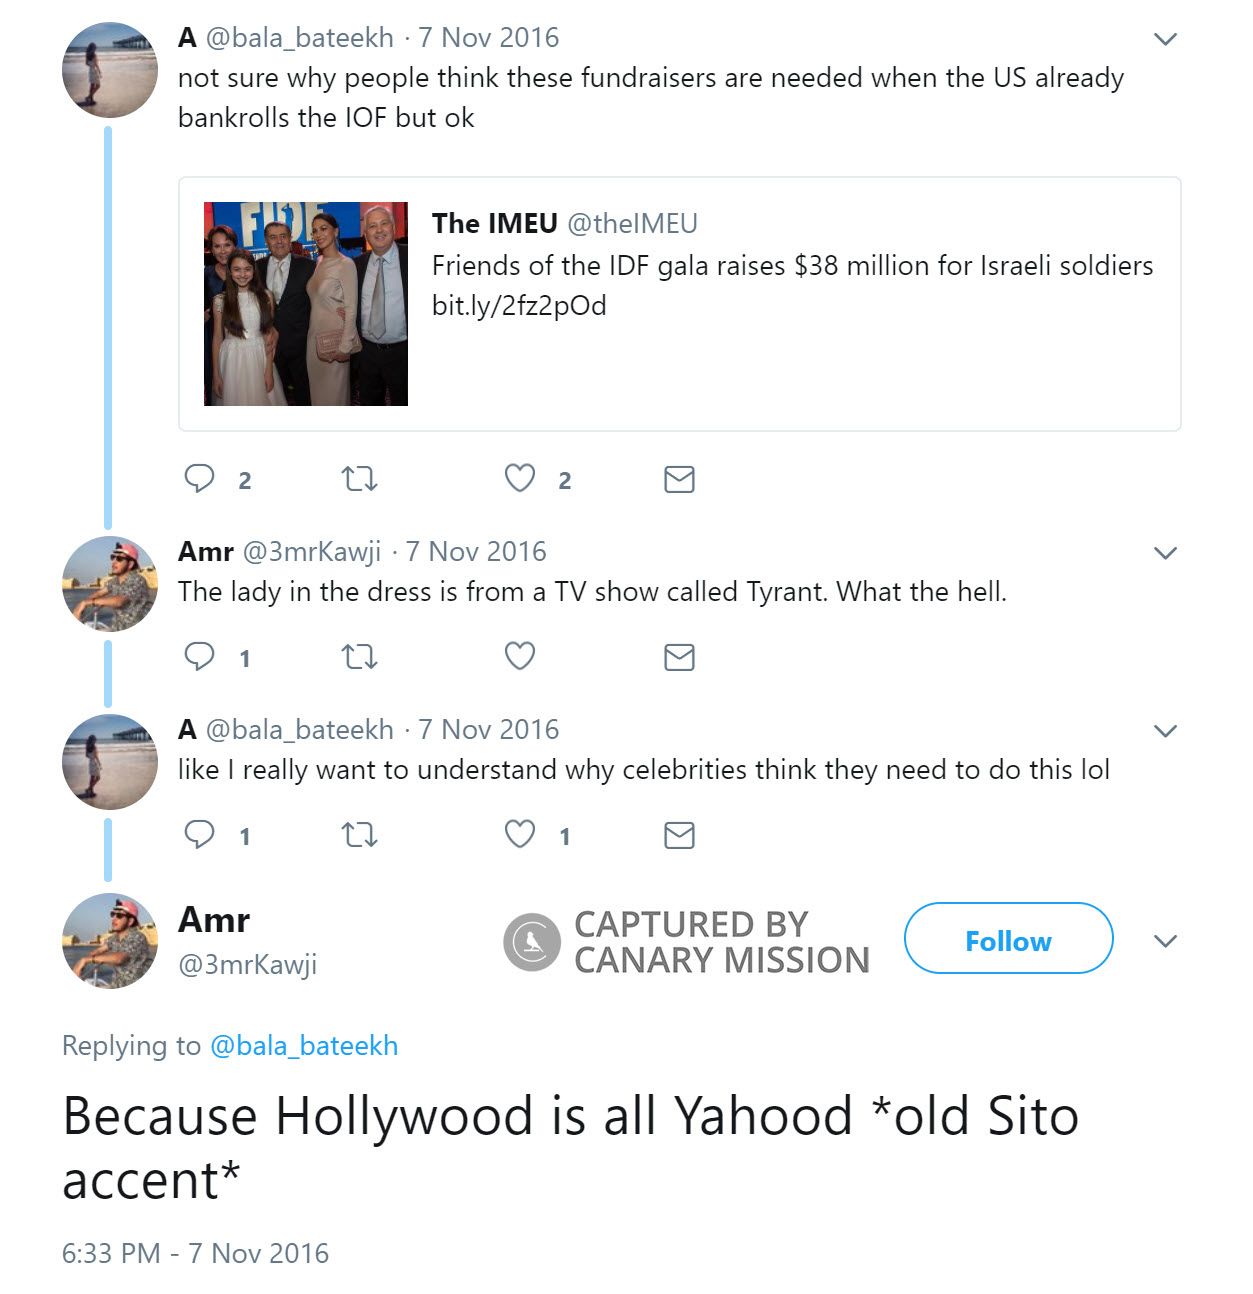Expand options chevron on Tyrant tweet

[1165, 553]
